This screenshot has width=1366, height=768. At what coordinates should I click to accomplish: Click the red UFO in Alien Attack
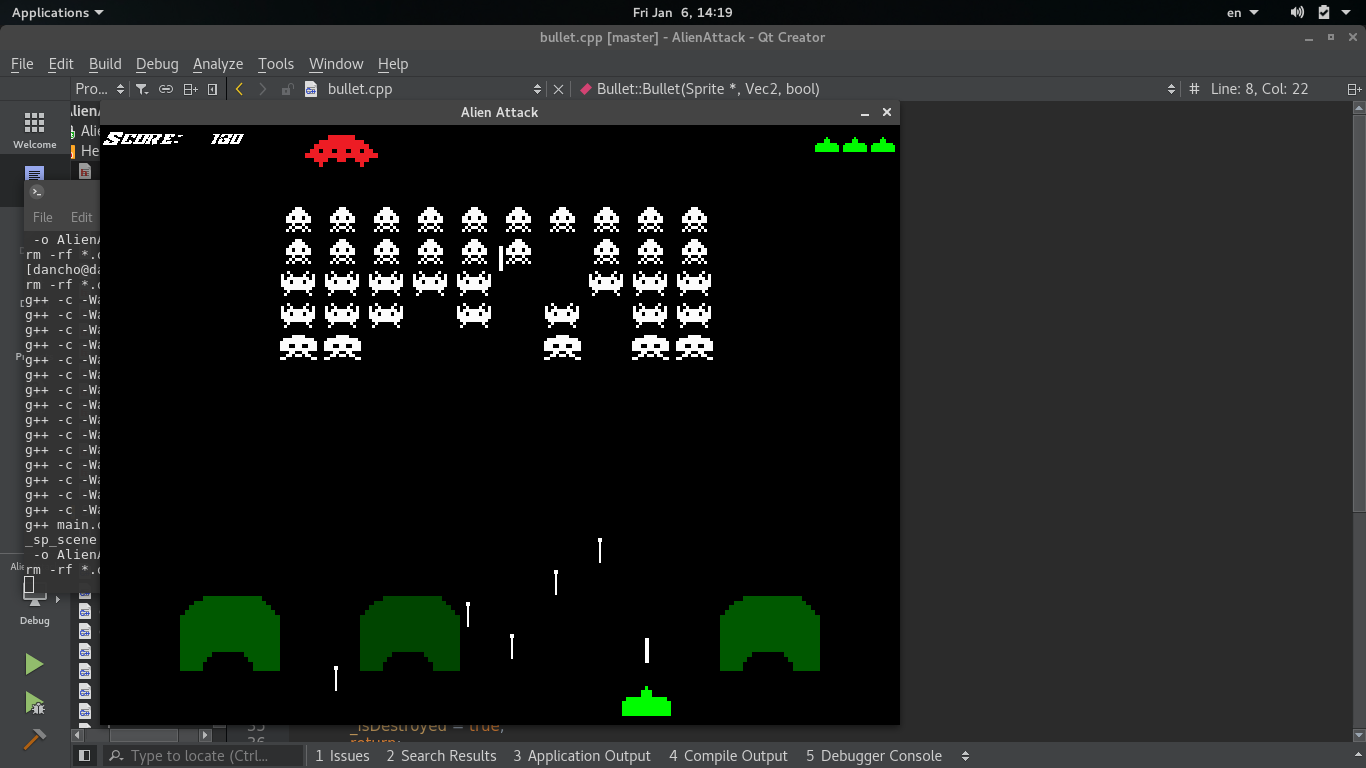[x=341, y=151]
